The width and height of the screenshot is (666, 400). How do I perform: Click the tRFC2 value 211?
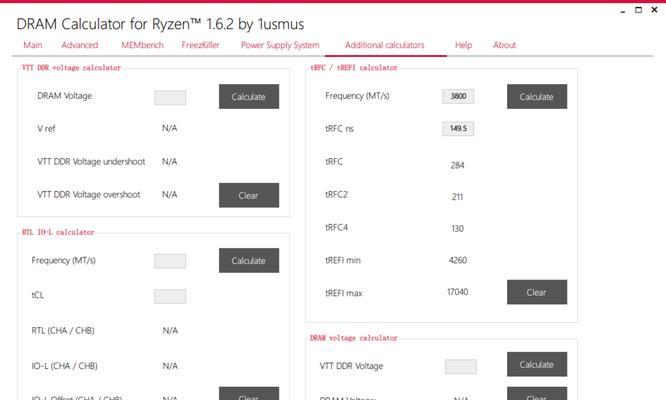tap(457, 197)
